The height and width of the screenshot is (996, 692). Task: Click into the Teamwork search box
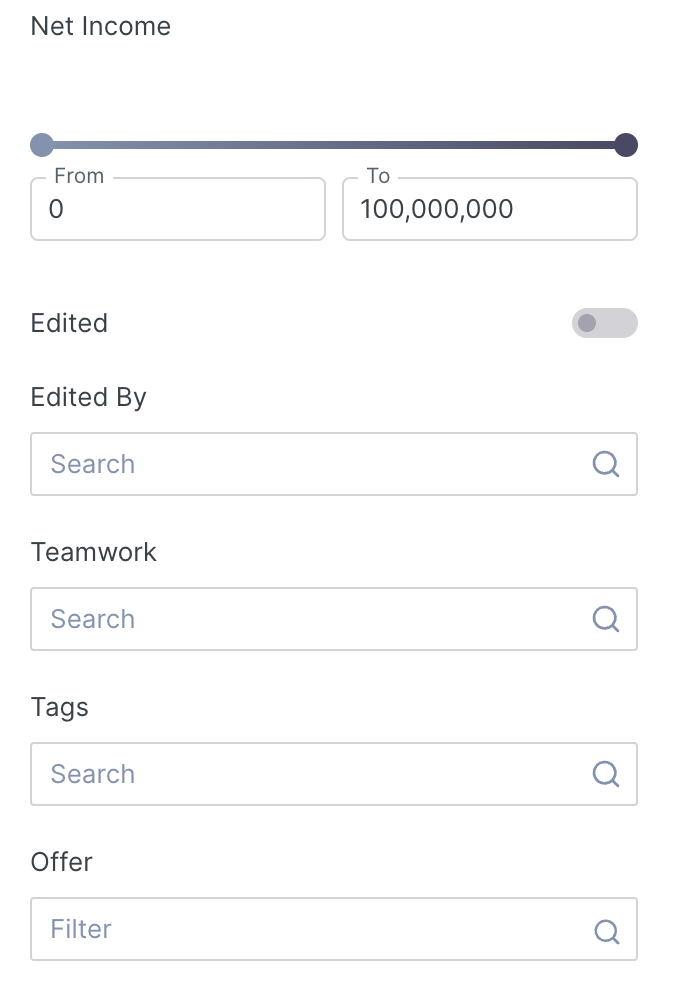coord(310,619)
